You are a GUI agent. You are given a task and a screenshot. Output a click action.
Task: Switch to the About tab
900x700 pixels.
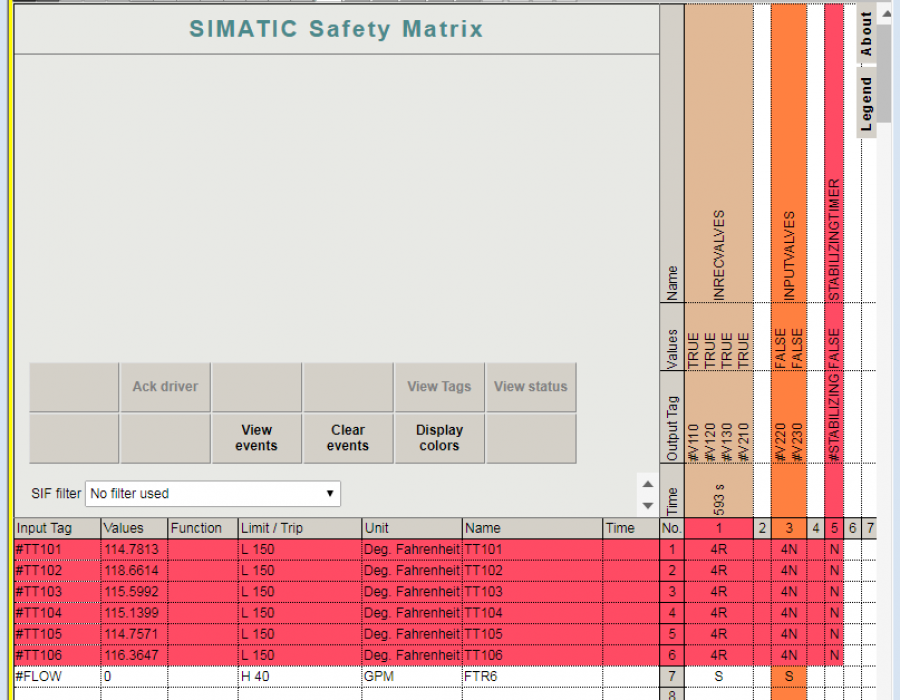866,33
